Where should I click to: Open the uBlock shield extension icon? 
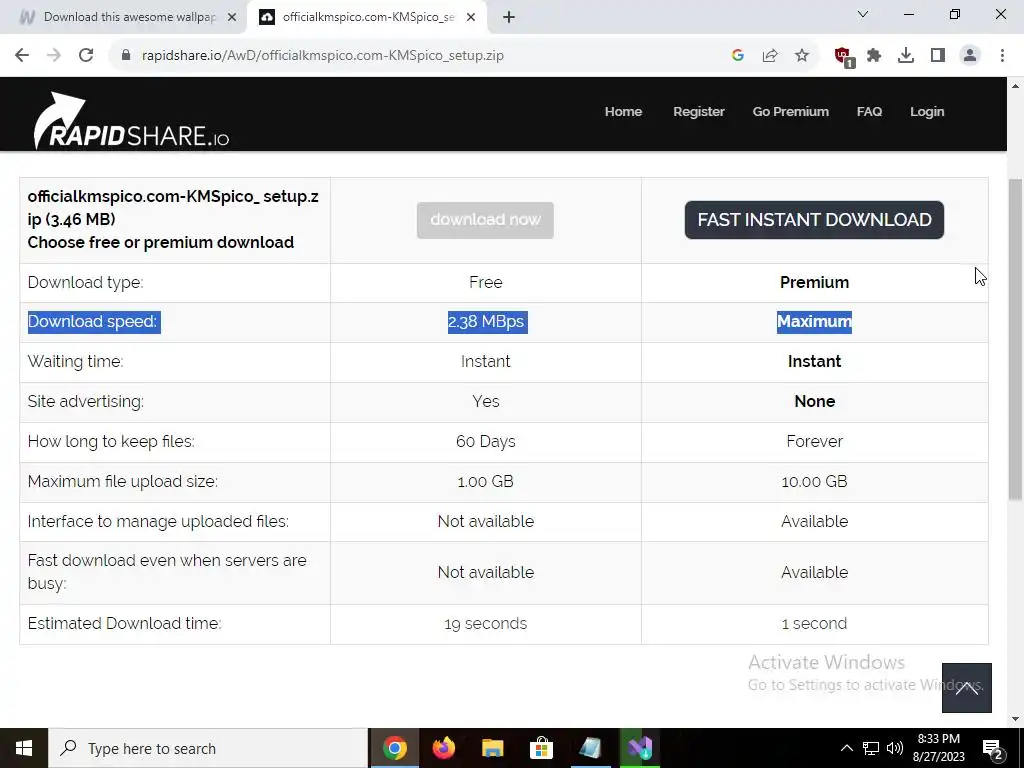coord(843,56)
